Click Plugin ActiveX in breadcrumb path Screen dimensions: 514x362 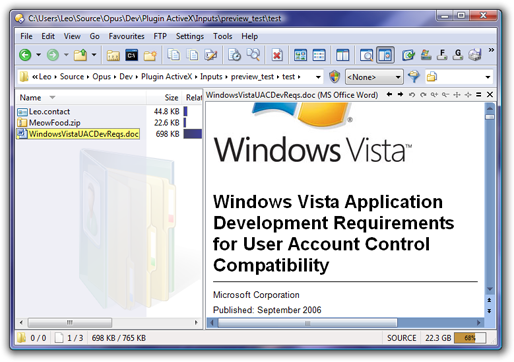coord(167,77)
